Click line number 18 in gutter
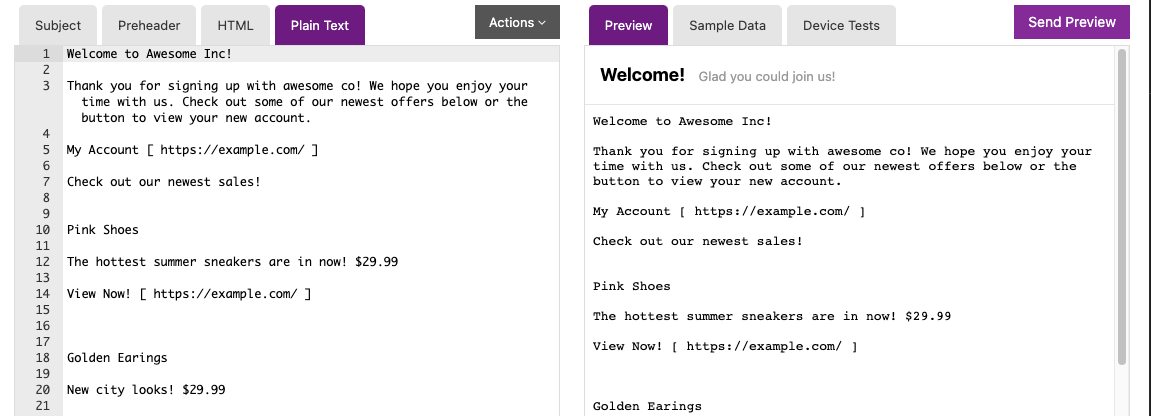The image size is (1151, 416). [x=42, y=357]
